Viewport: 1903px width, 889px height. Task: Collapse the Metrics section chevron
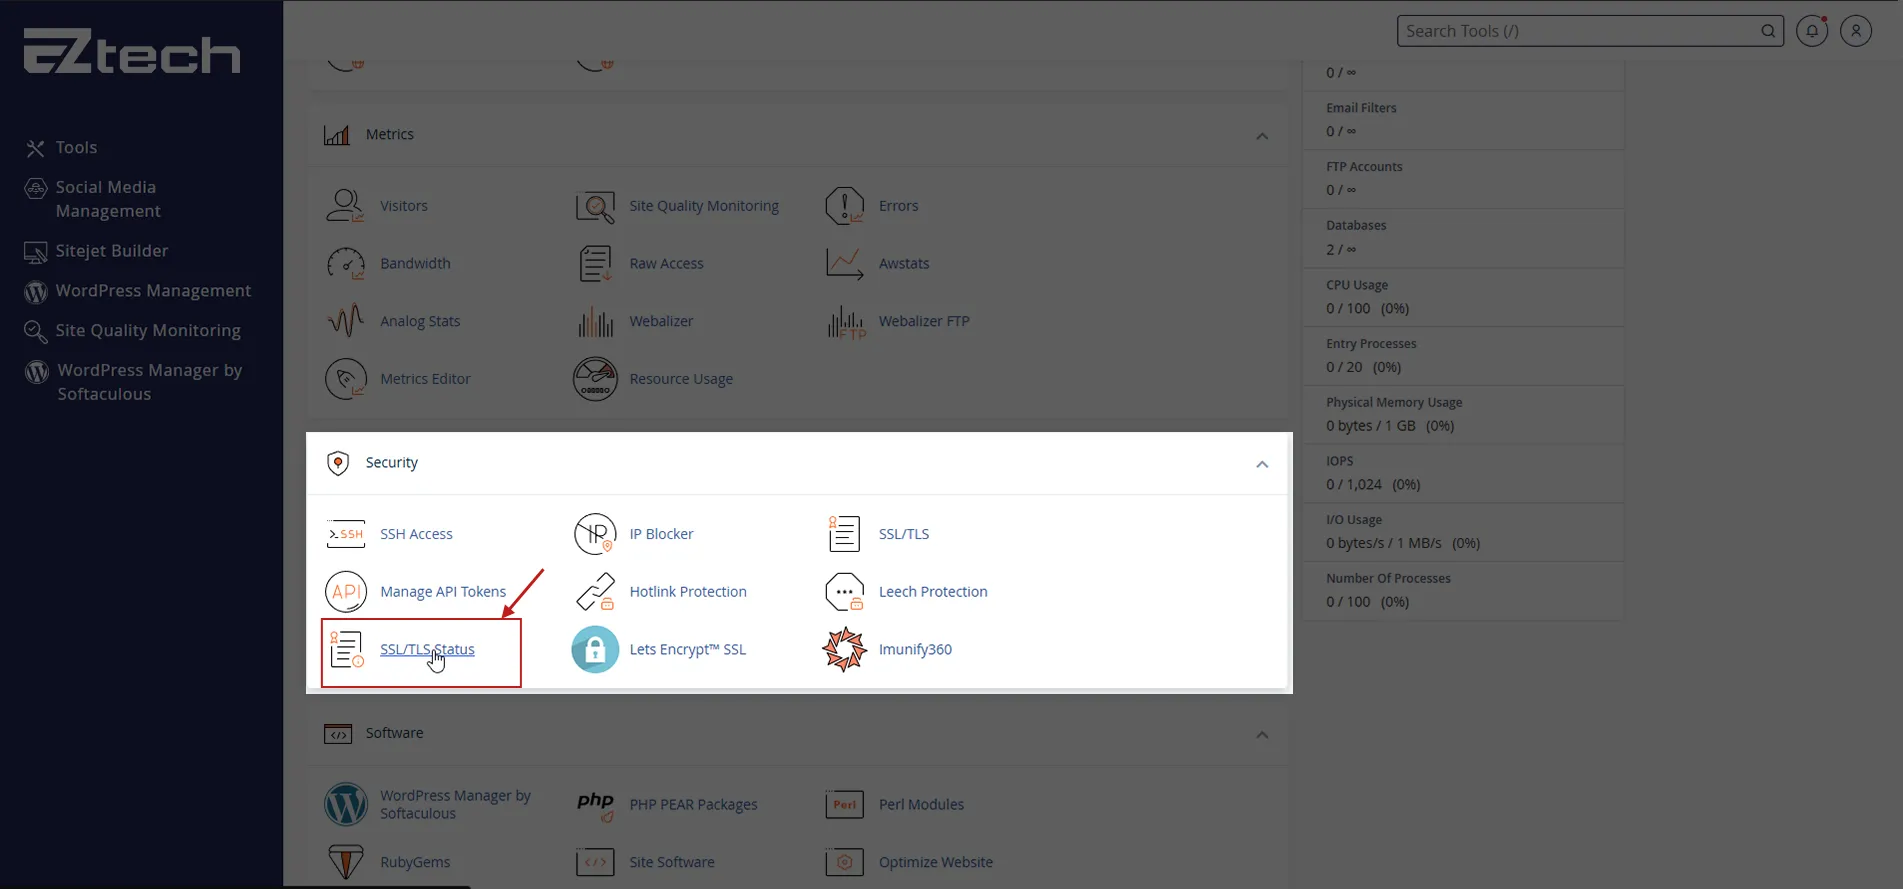[x=1262, y=136]
